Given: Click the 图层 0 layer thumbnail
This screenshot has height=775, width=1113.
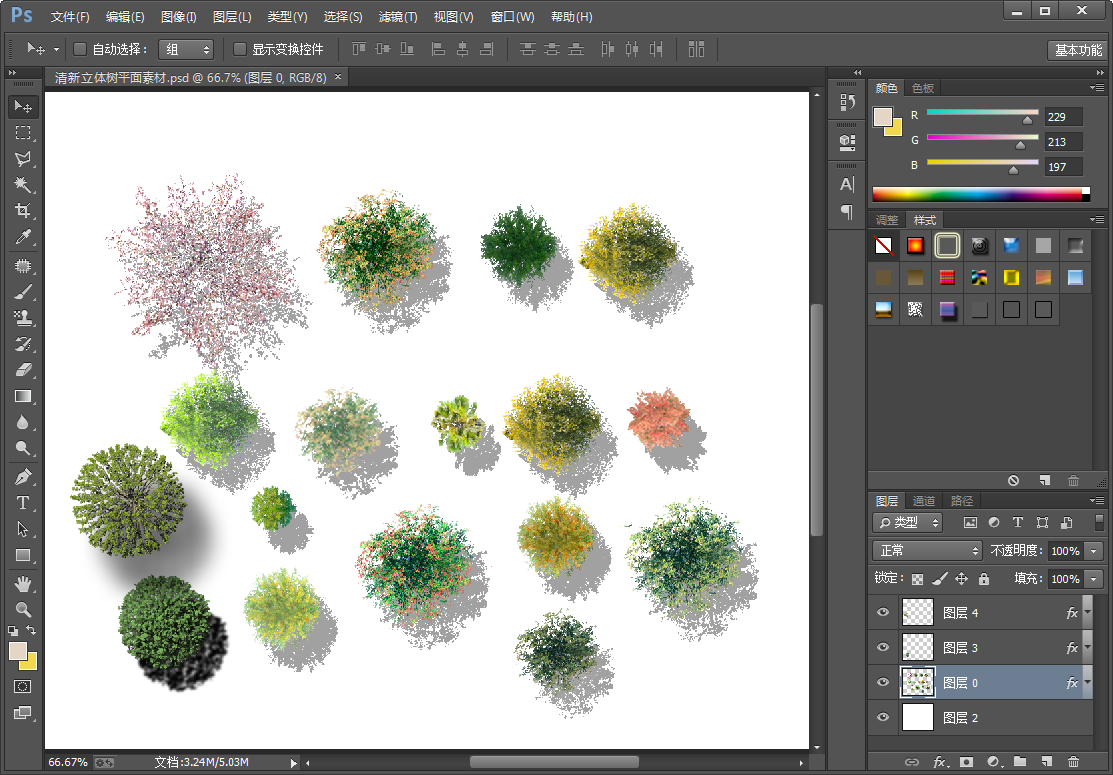Looking at the screenshot, I should [x=918, y=683].
